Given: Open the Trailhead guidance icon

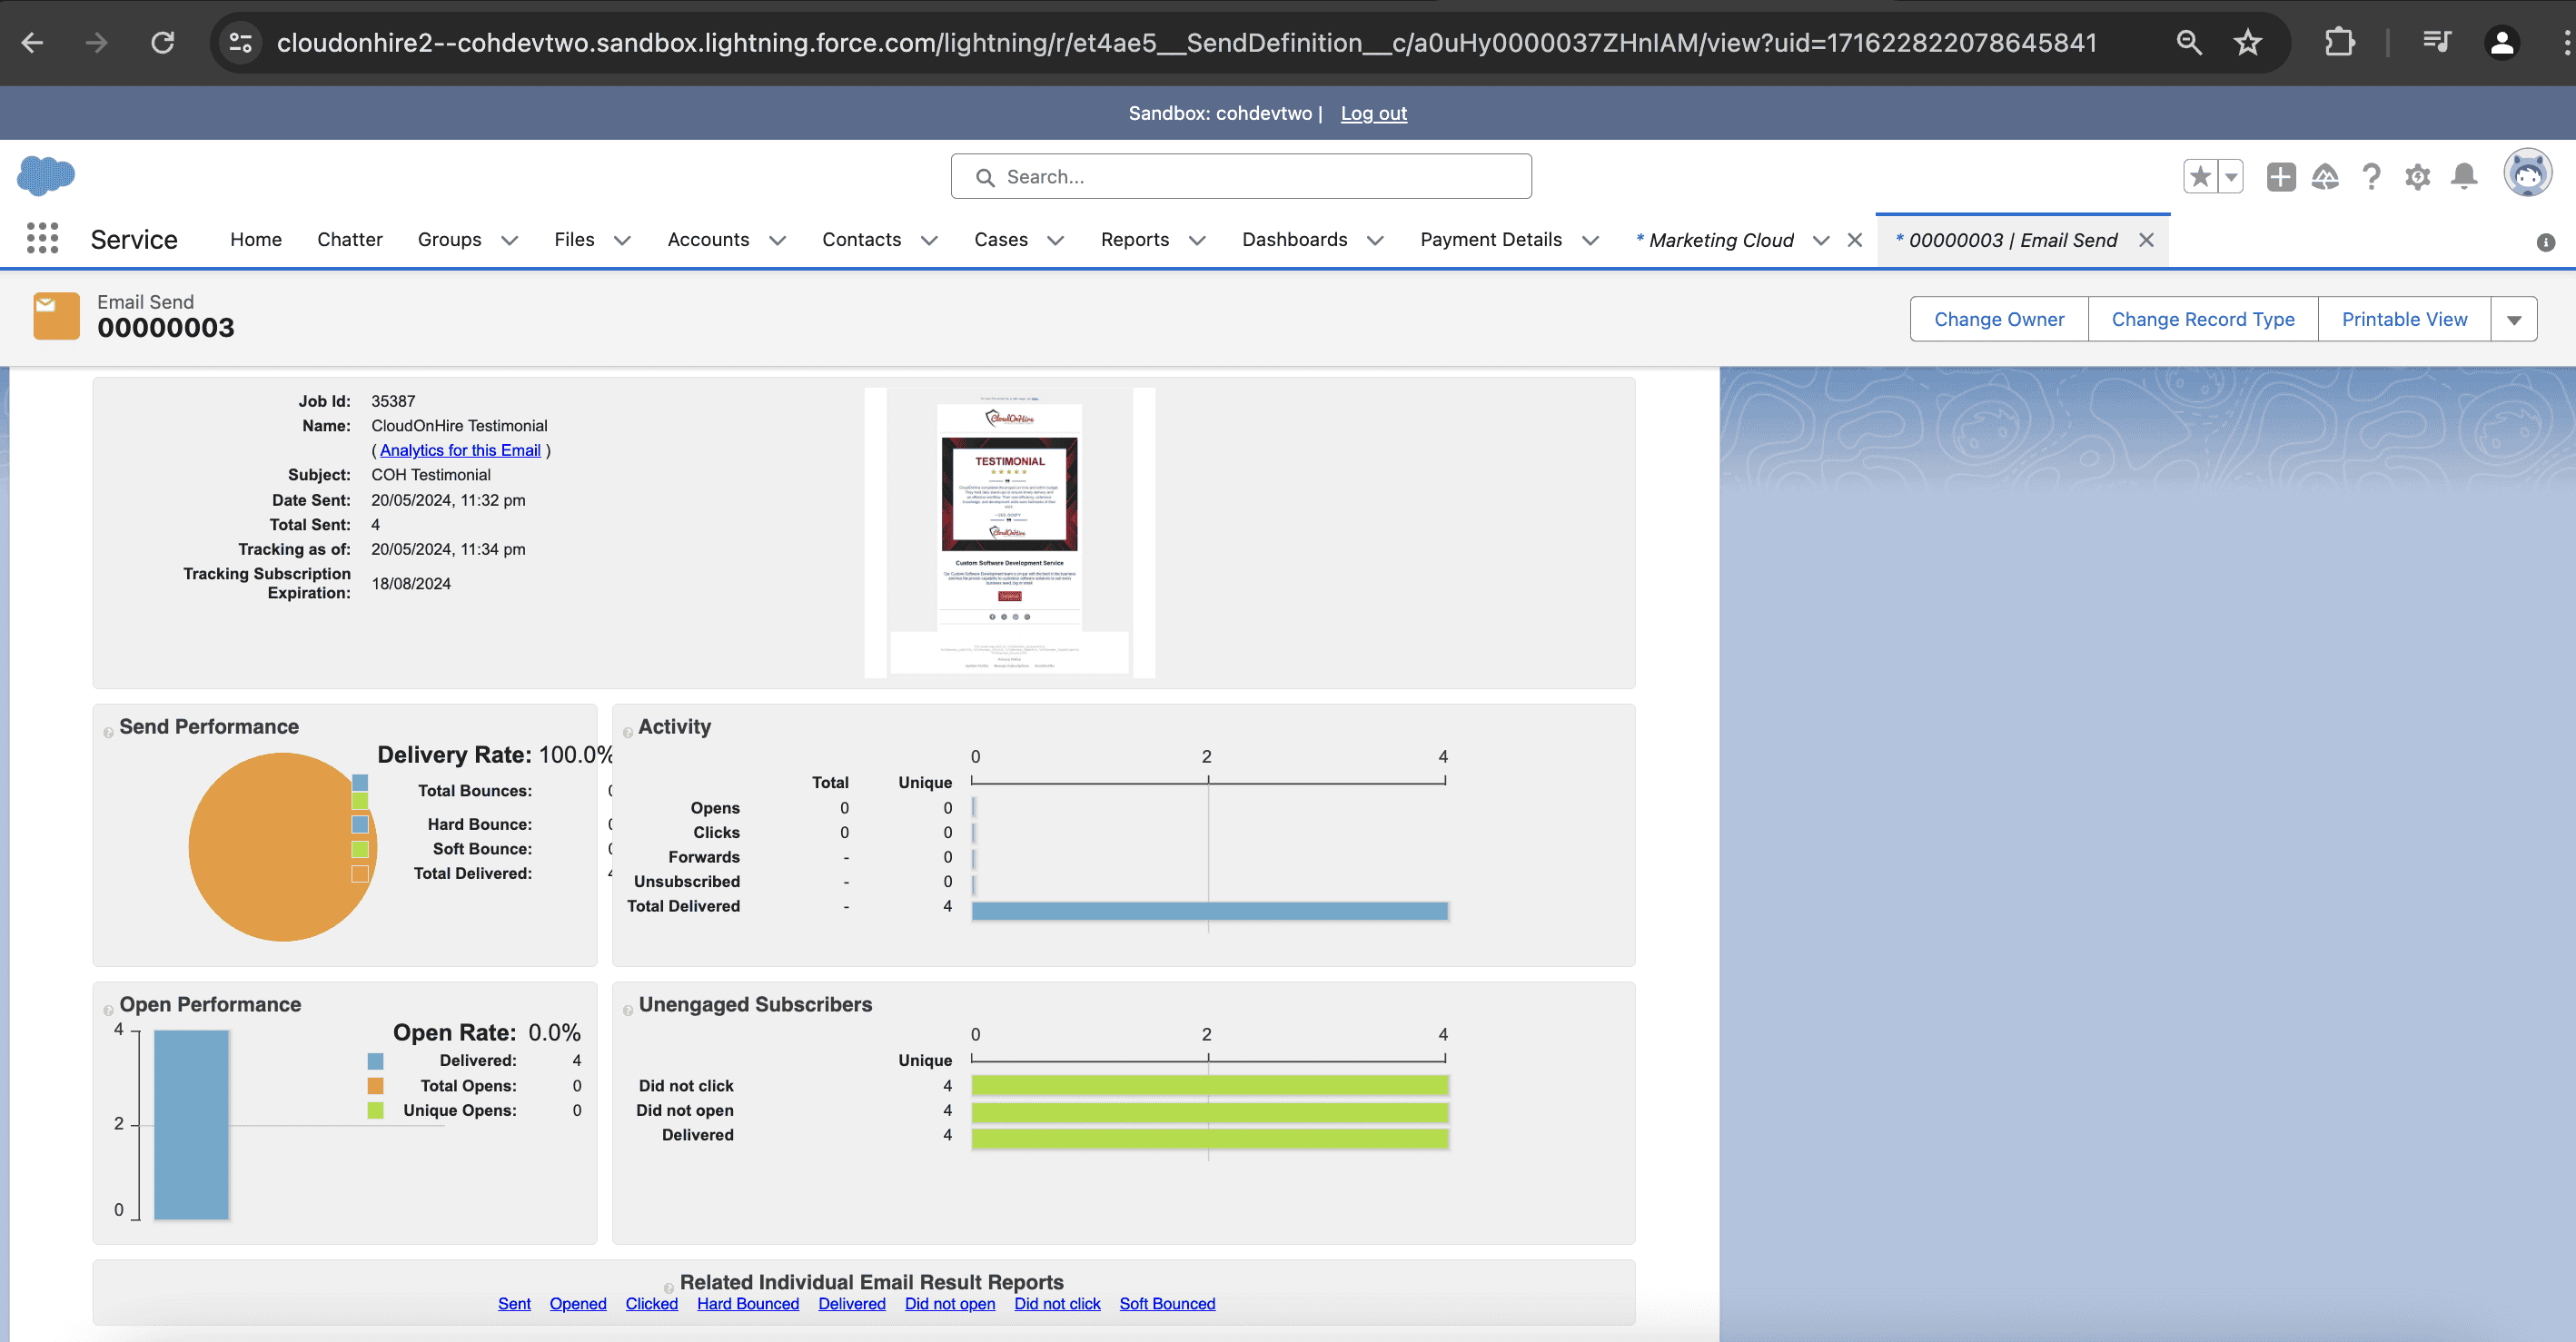Looking at the screenshot, I should click(x=2325, y=177).
